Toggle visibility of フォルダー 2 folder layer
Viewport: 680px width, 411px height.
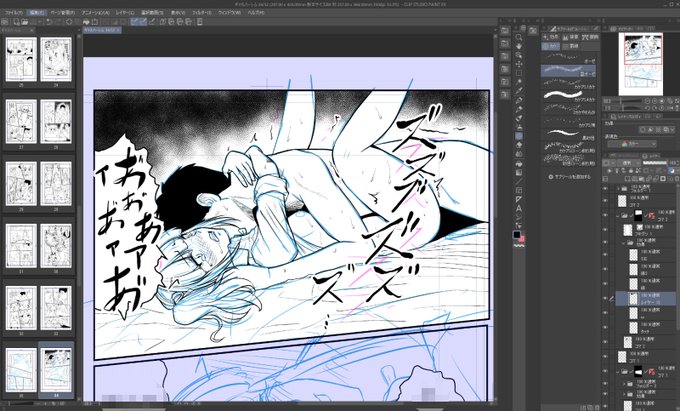click(605, 384)
